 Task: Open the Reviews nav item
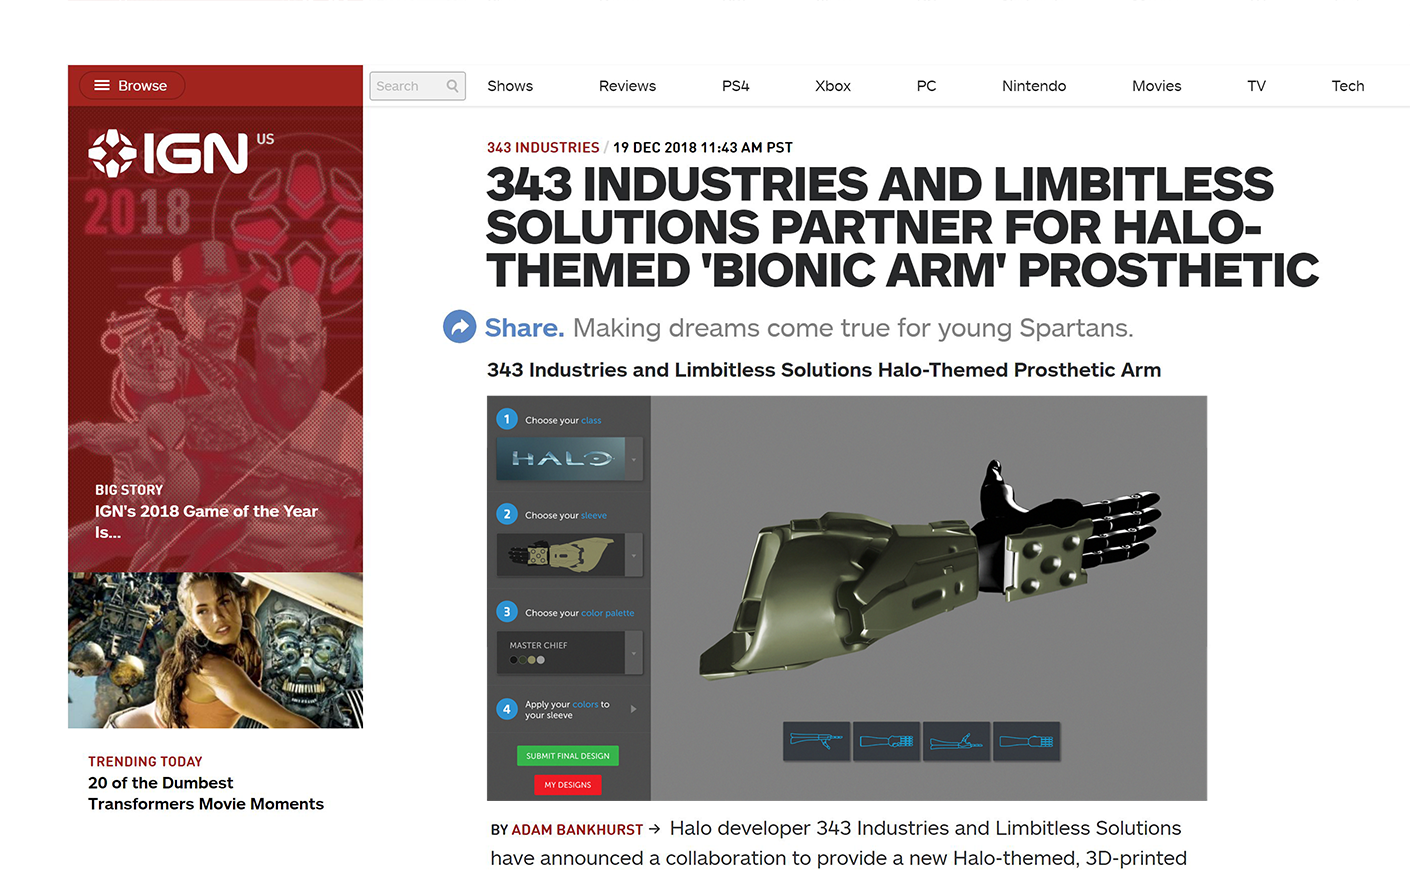[627, 86]
